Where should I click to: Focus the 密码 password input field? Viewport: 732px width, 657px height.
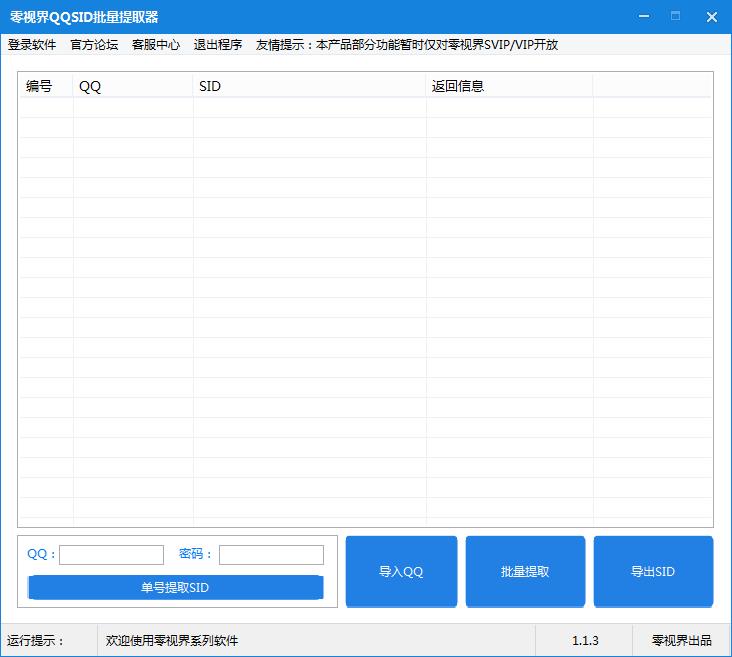271,555
